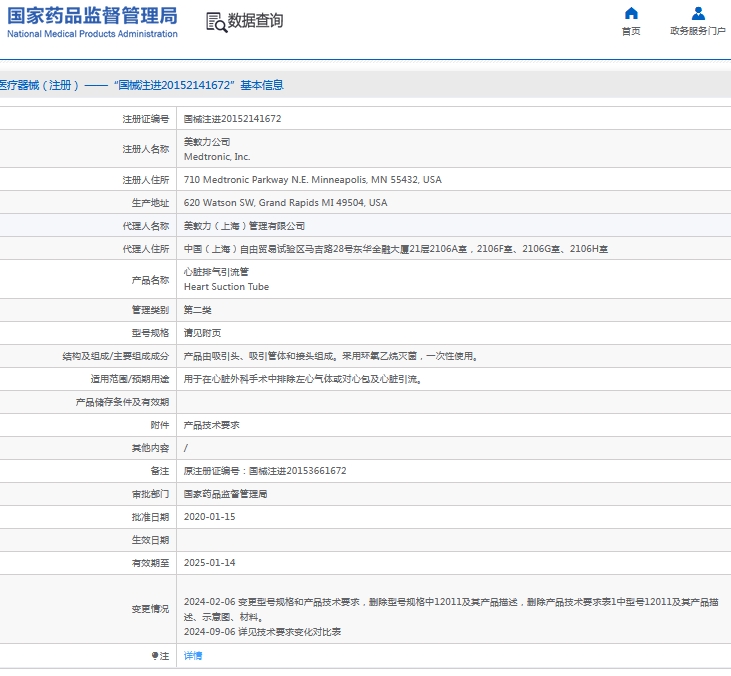Click approval date 2020-01-15
The height and width of the screenshot is (676, 731).
pyautogui.click(x=209, y=517)
